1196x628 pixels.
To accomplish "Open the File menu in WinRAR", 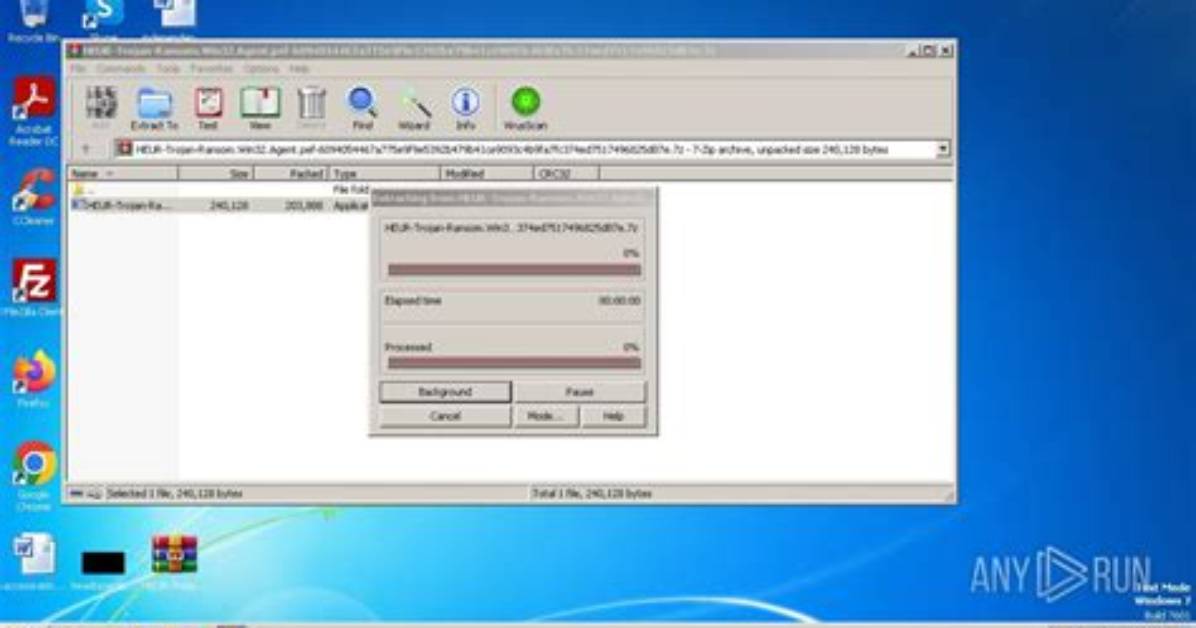I will pyautogui.click(x=78, y=69).
